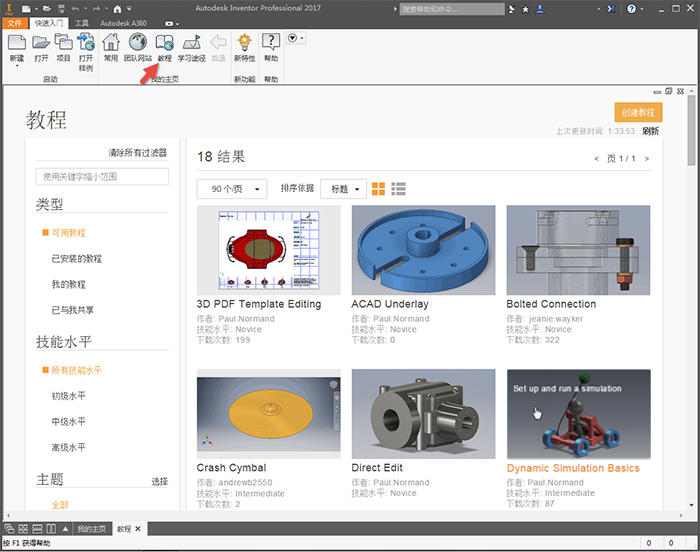700x552 pixels.
Task: Open the Help icon dropdown arrow in title bar
Action: (642, 8)
